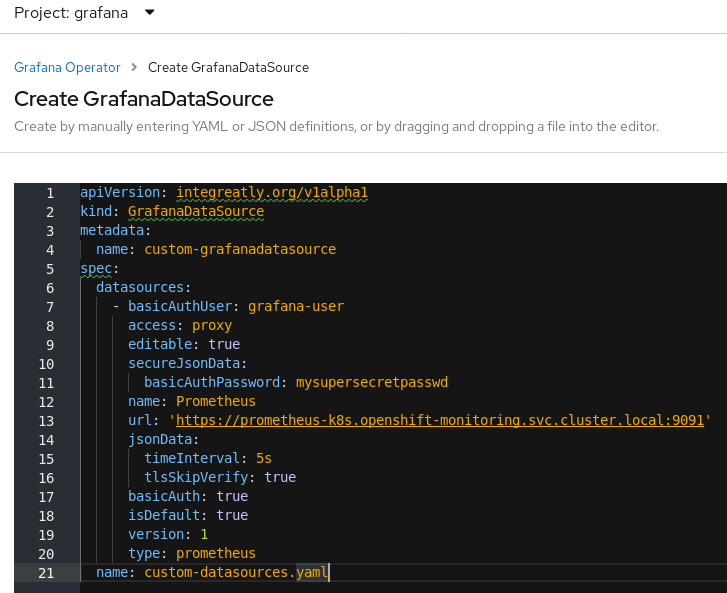Click the breadcrumb chevron separator
727x593 pixels.
(134, 67)
